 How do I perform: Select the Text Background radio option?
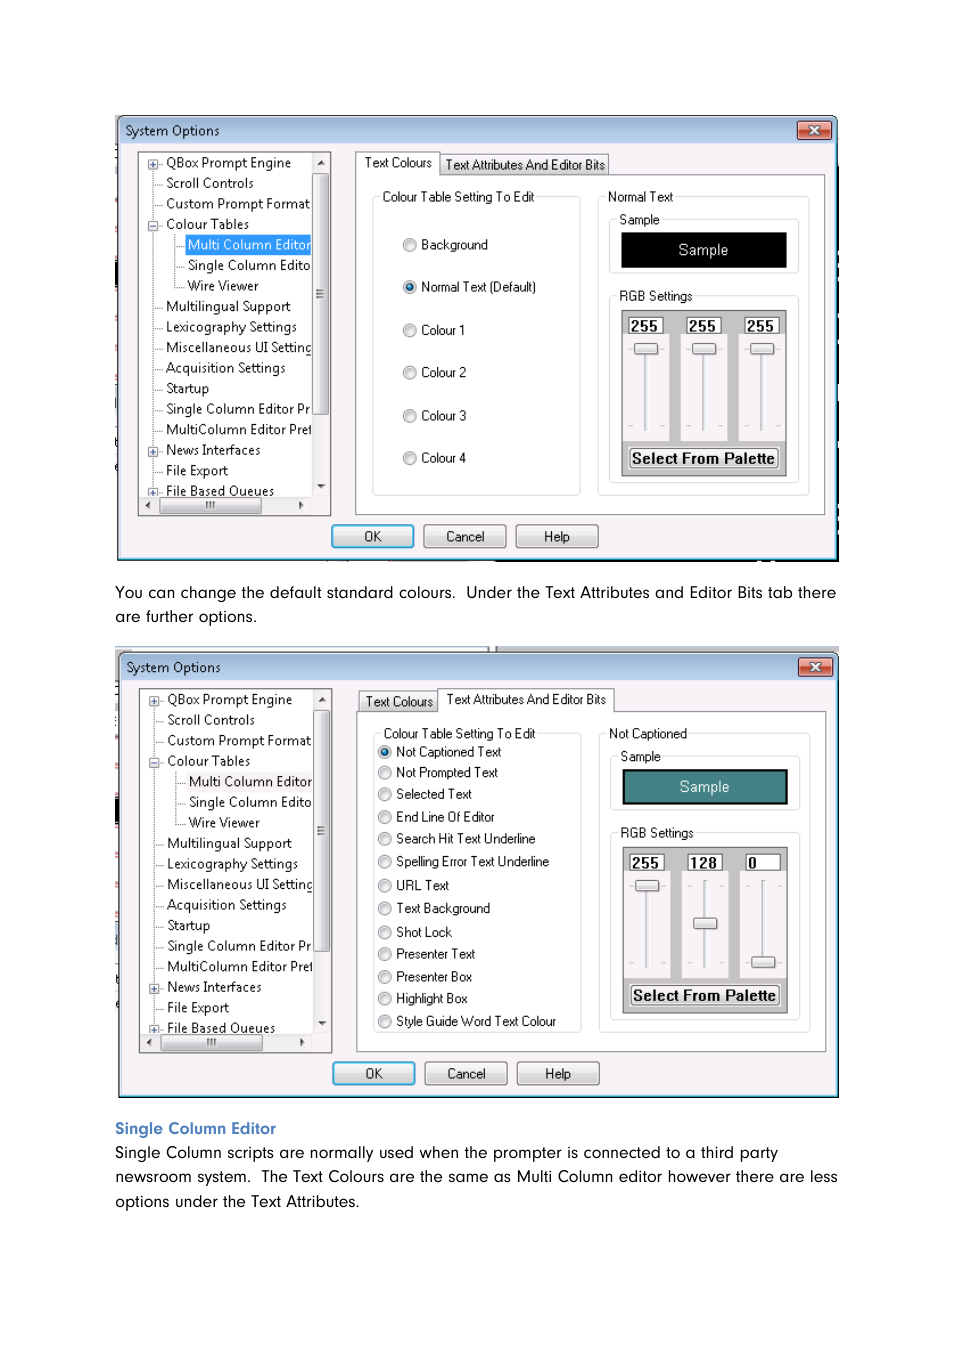(x=384, y=908)
